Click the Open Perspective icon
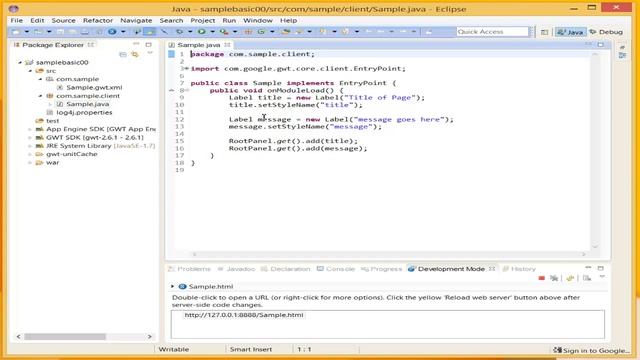 [544, 32]
